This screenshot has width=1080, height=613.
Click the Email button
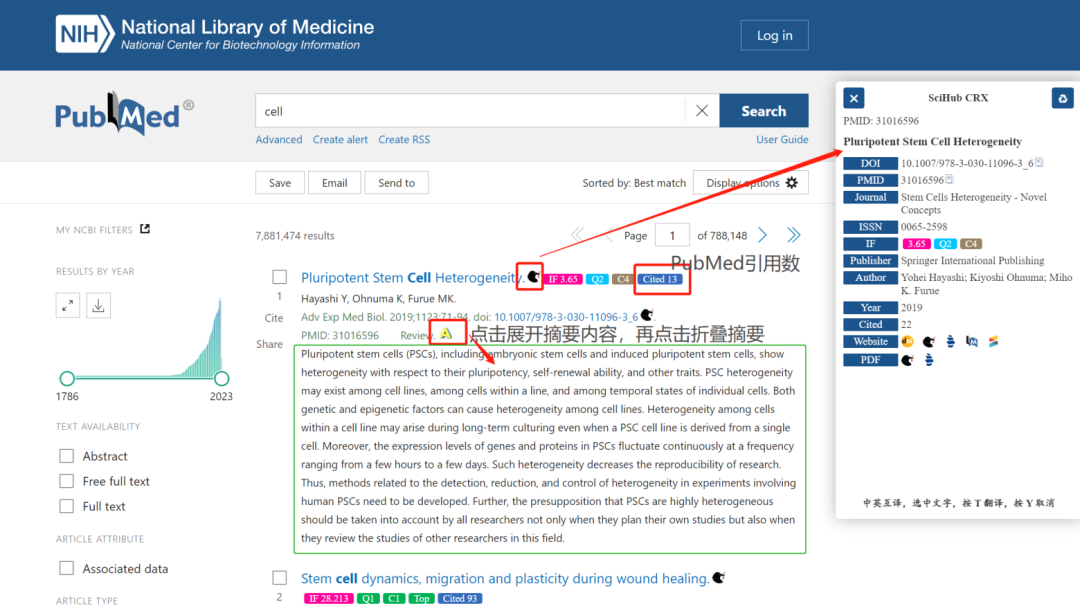click(x=334, y=183)
